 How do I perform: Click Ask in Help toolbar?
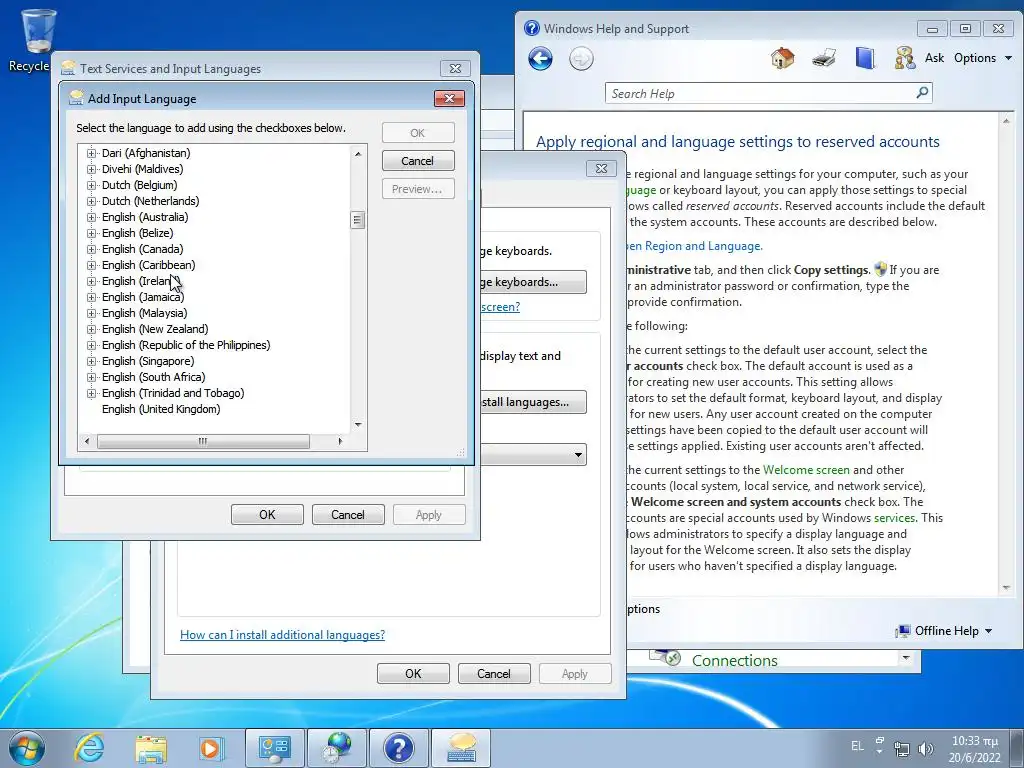(934, 58)
